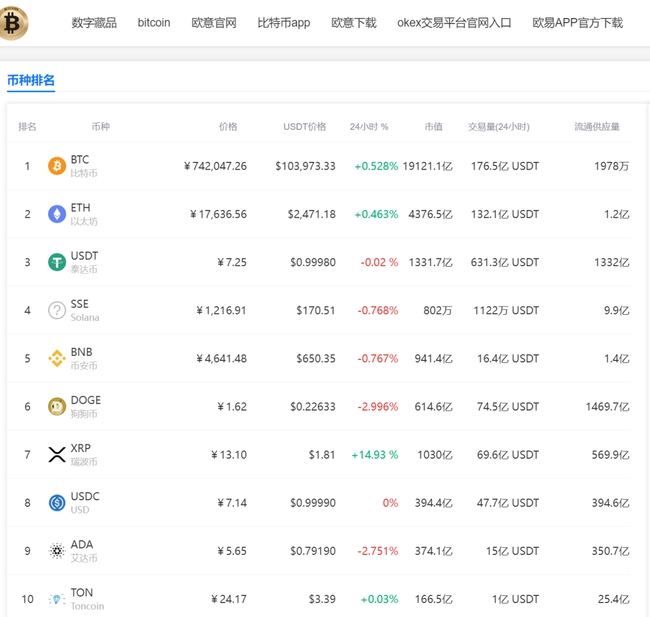650x617 pixels.
Task: Click XRP market cap 1030亿
Action: pyautogui.click(x=435, y=455)
